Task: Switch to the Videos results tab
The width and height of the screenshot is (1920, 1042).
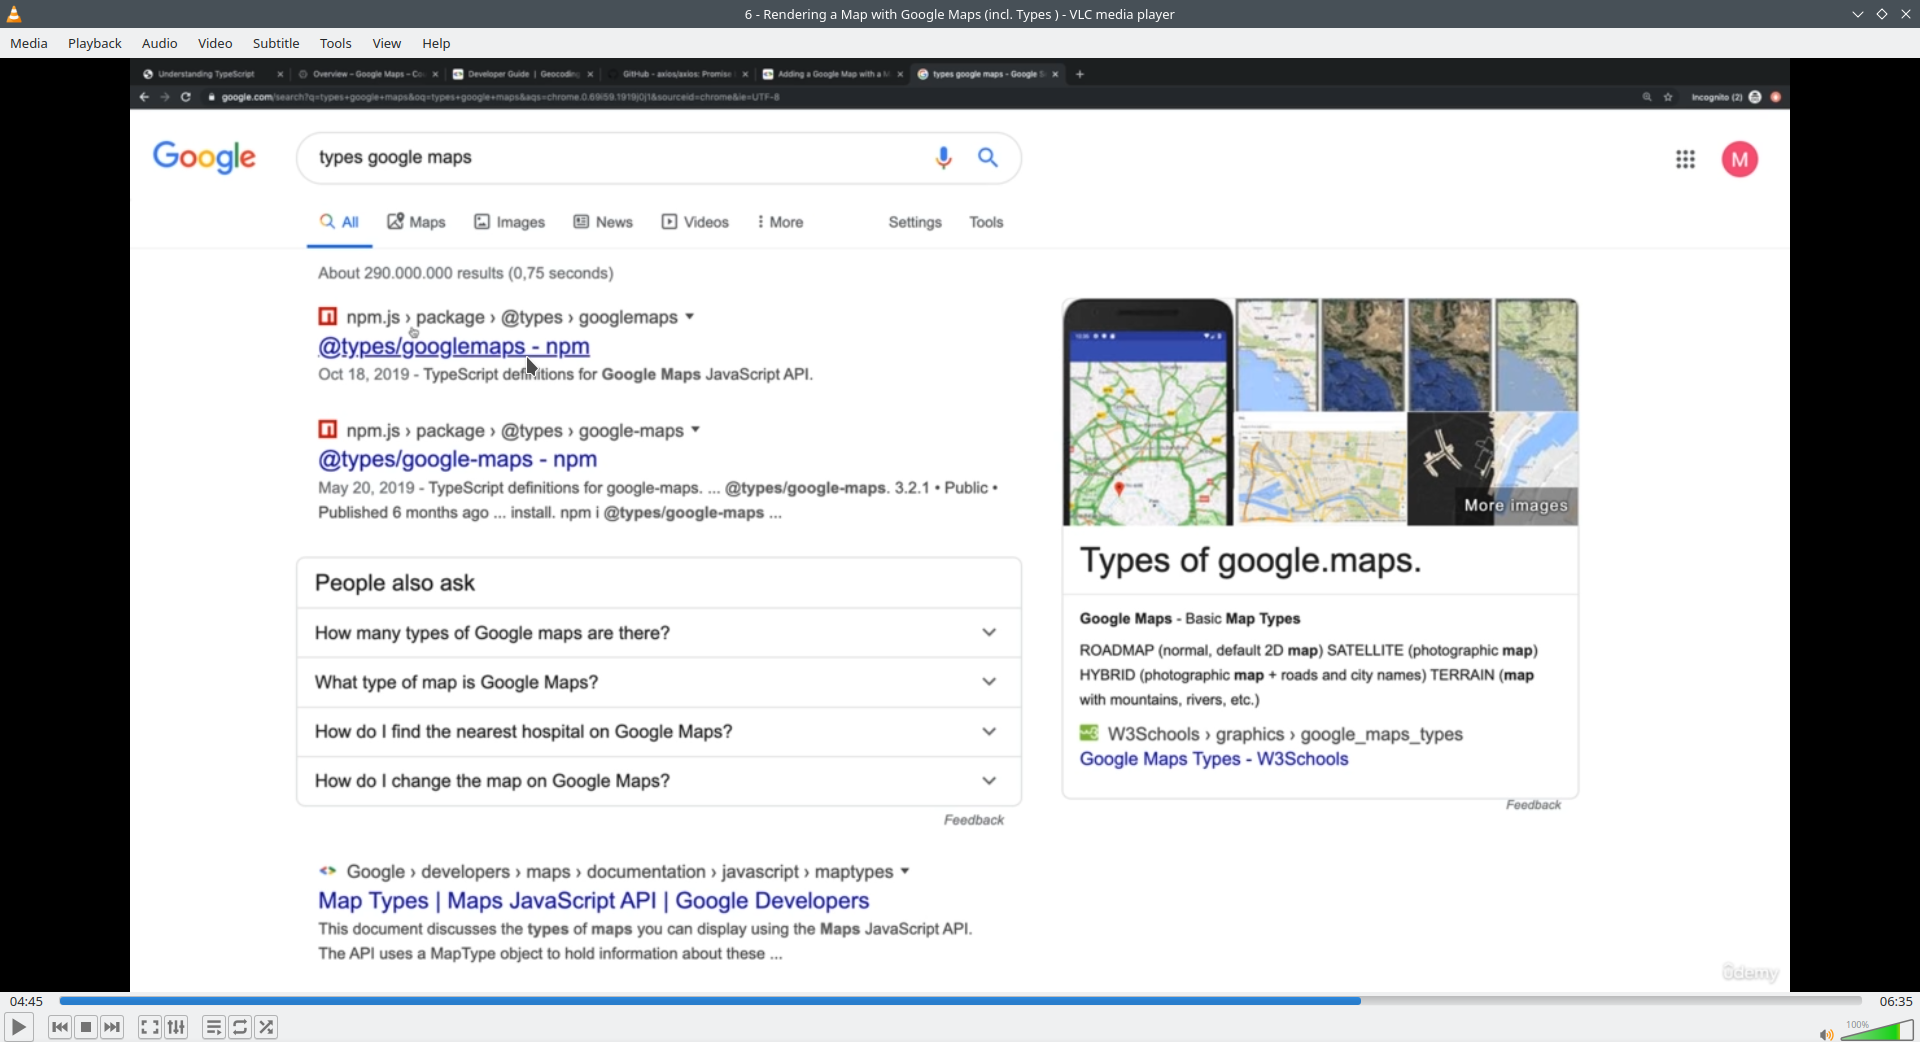Action: coord(695,222)
